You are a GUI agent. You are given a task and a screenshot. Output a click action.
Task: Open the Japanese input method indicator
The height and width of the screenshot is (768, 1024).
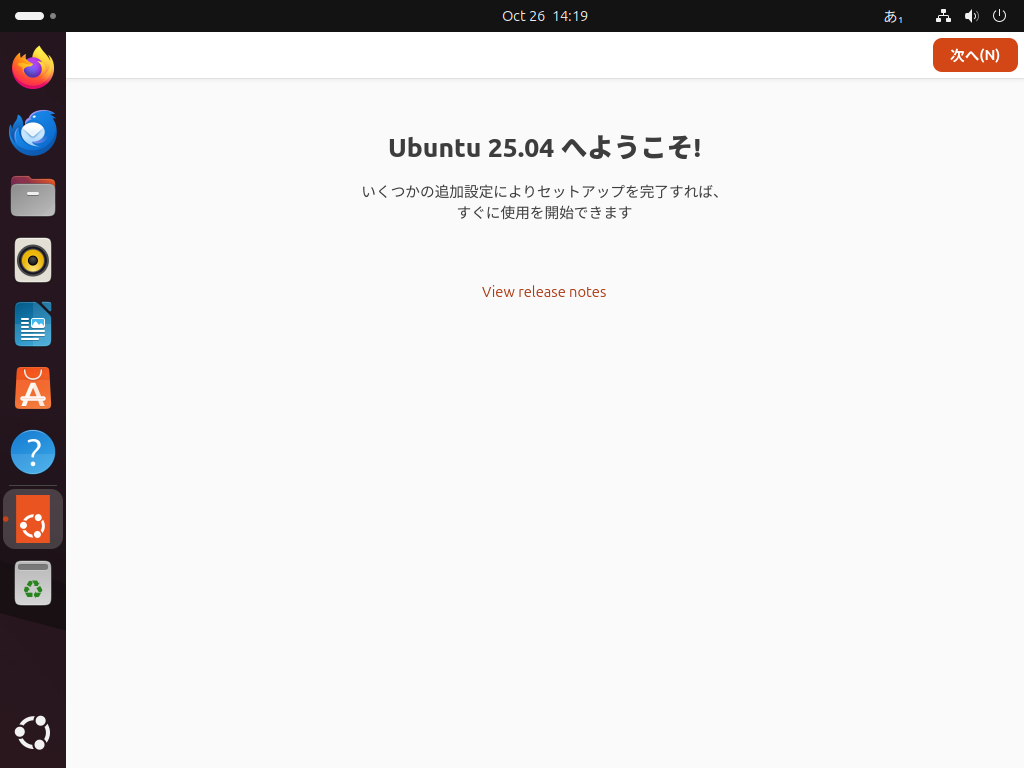(893, 16)
